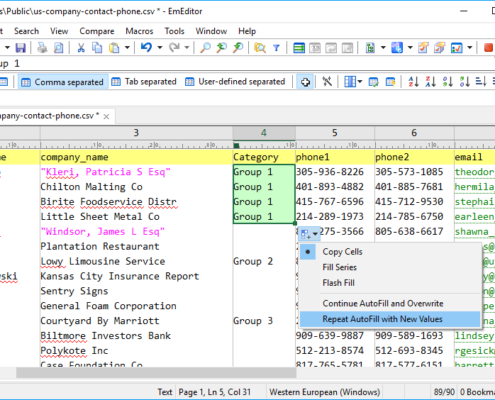Click the spreadsheet icon with yellow badge
Screen dimensions: 495x400
click(390, 81)
